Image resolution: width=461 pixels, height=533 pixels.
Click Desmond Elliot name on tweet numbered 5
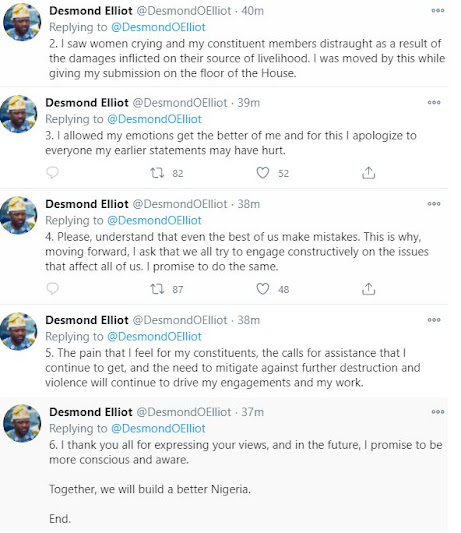pos(87,320)
